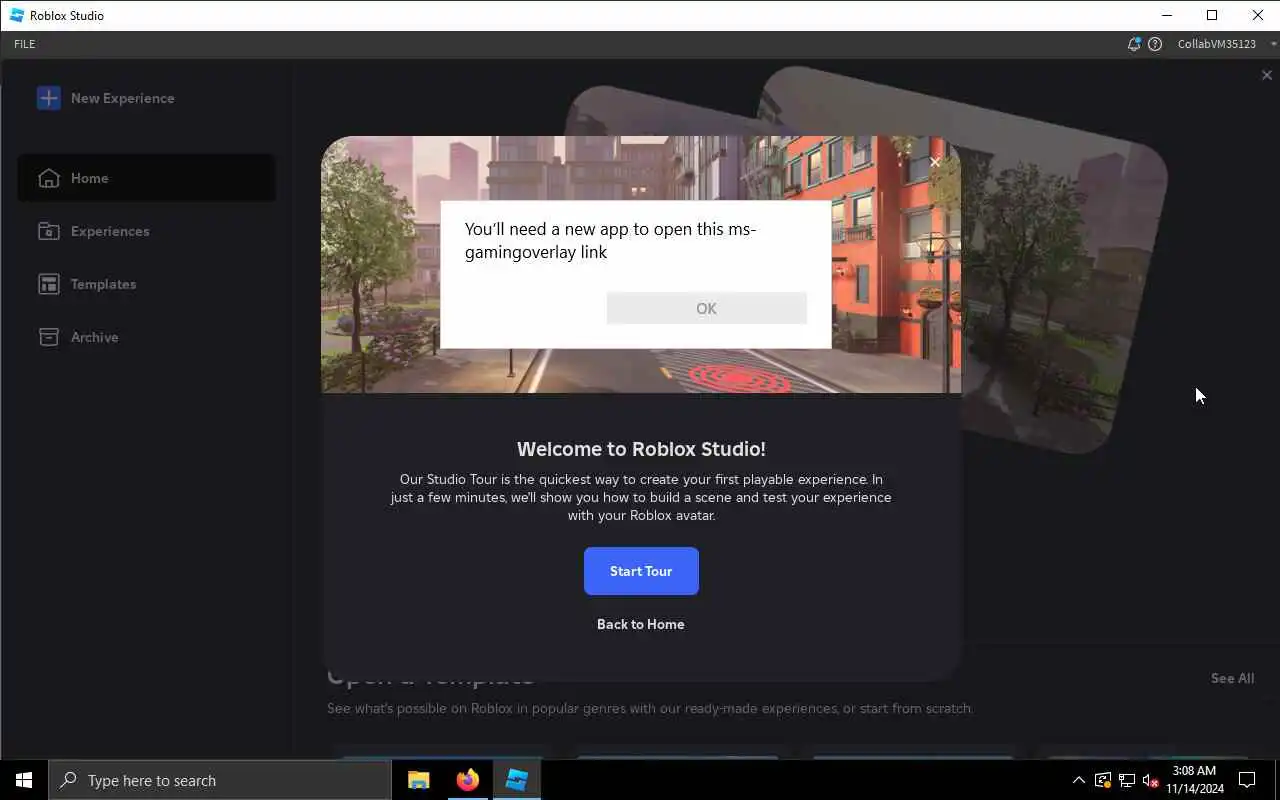Start the Studio Tour

pyautogui.click(x=641, y=571)
